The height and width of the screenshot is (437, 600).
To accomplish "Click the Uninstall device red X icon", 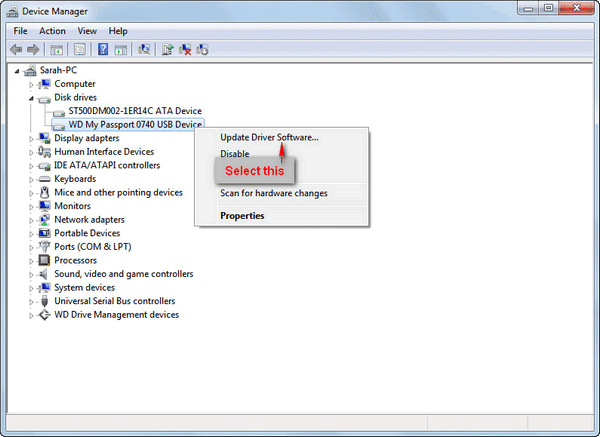I will click(x=185, y=49).
